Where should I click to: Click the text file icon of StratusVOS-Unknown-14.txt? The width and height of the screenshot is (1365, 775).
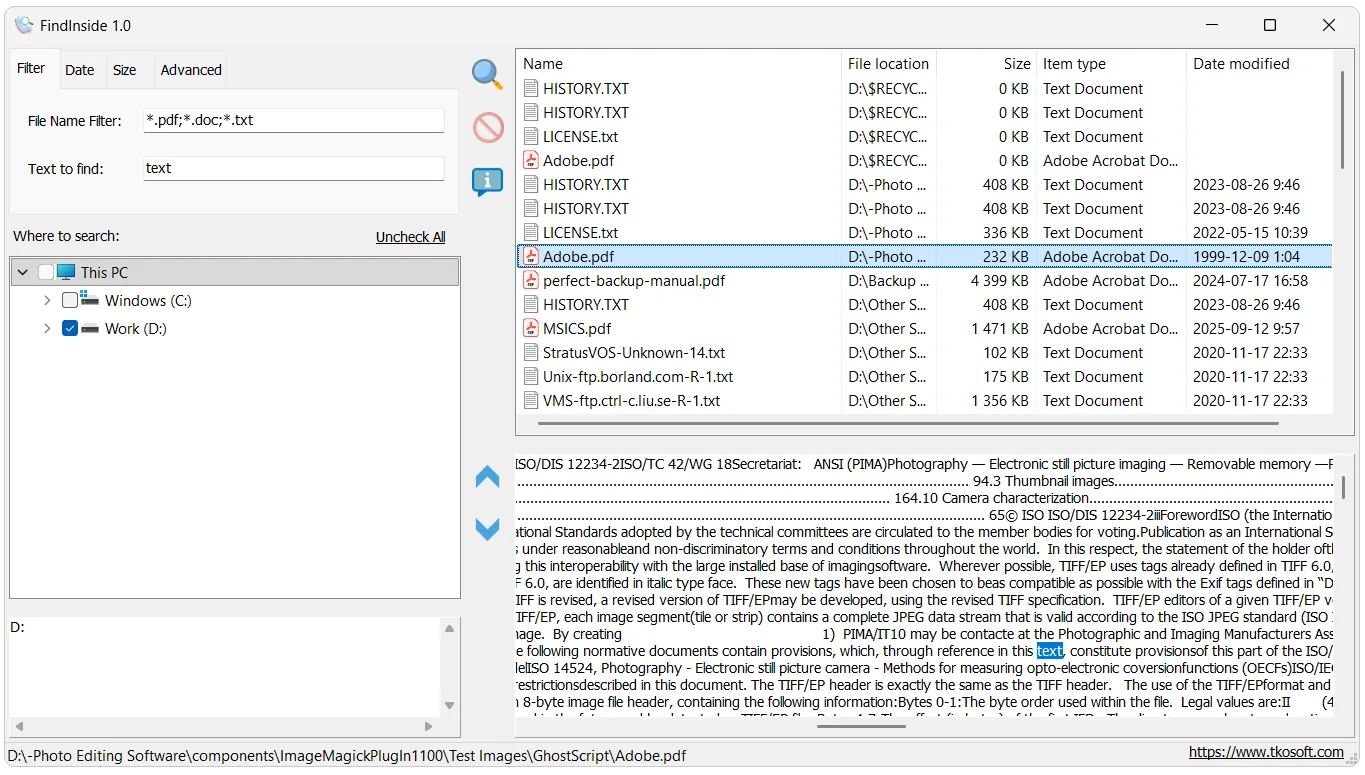[x=531, y=352]
